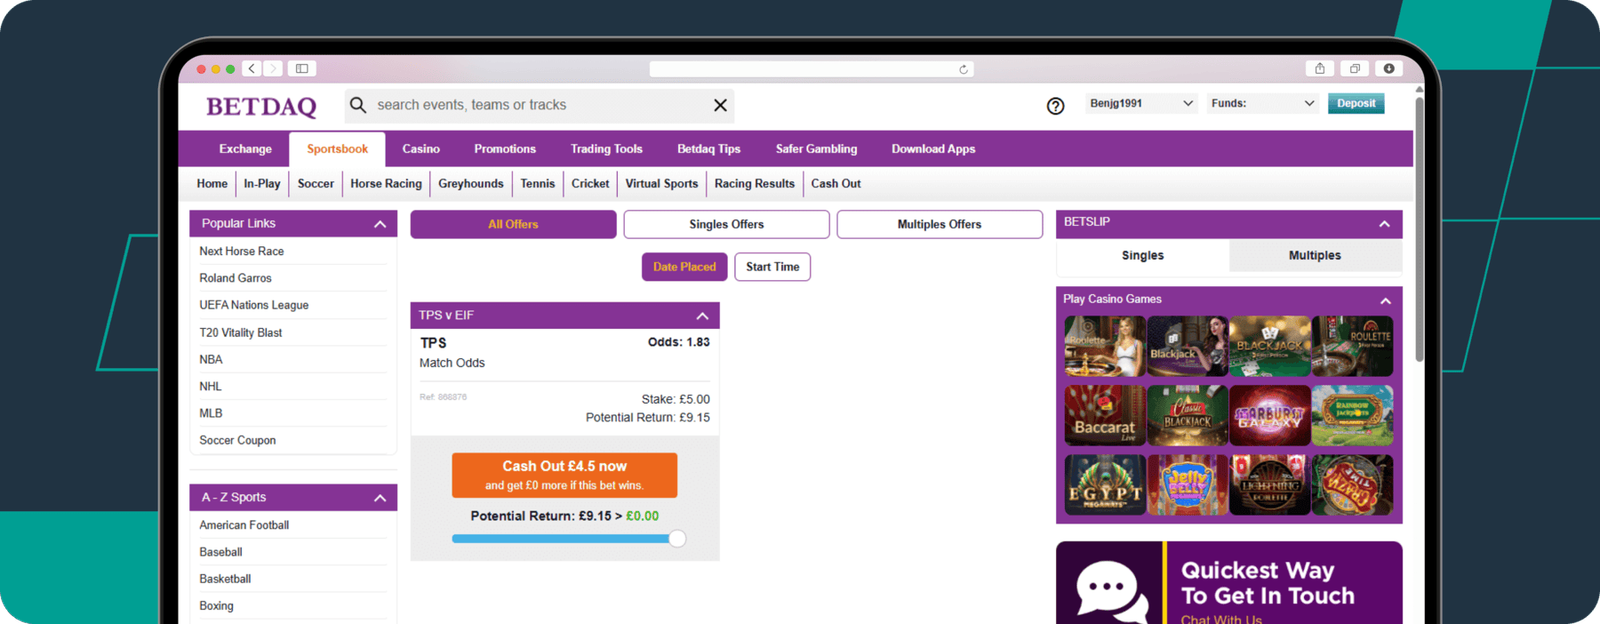The height and width of the screenshot is (624, 1600).
Task: Open the Trading Tools tab
Action: tap(606, 149)
